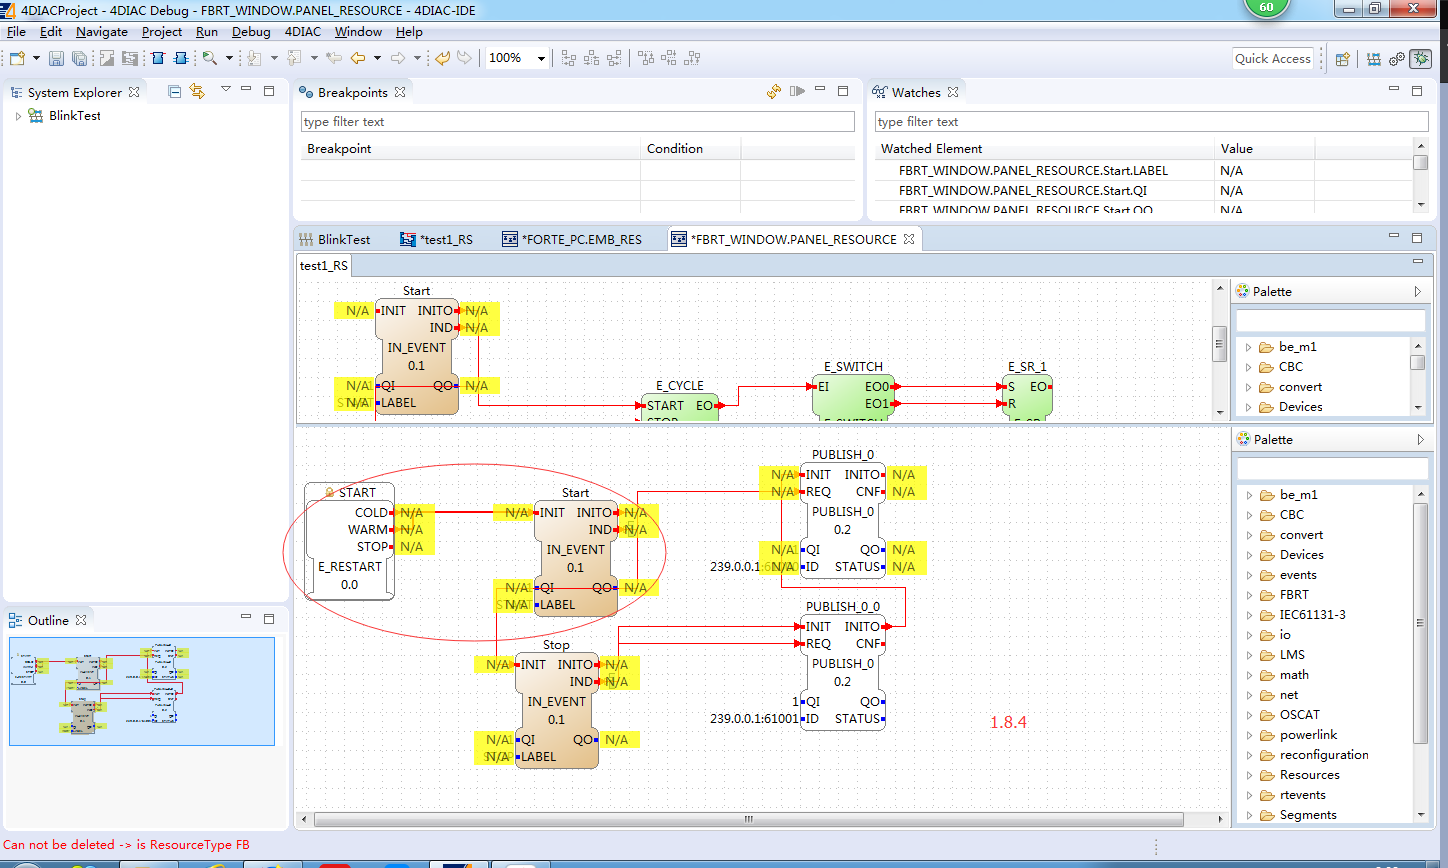Click the yellow Back navigation arrow icon

pos(357,58)
